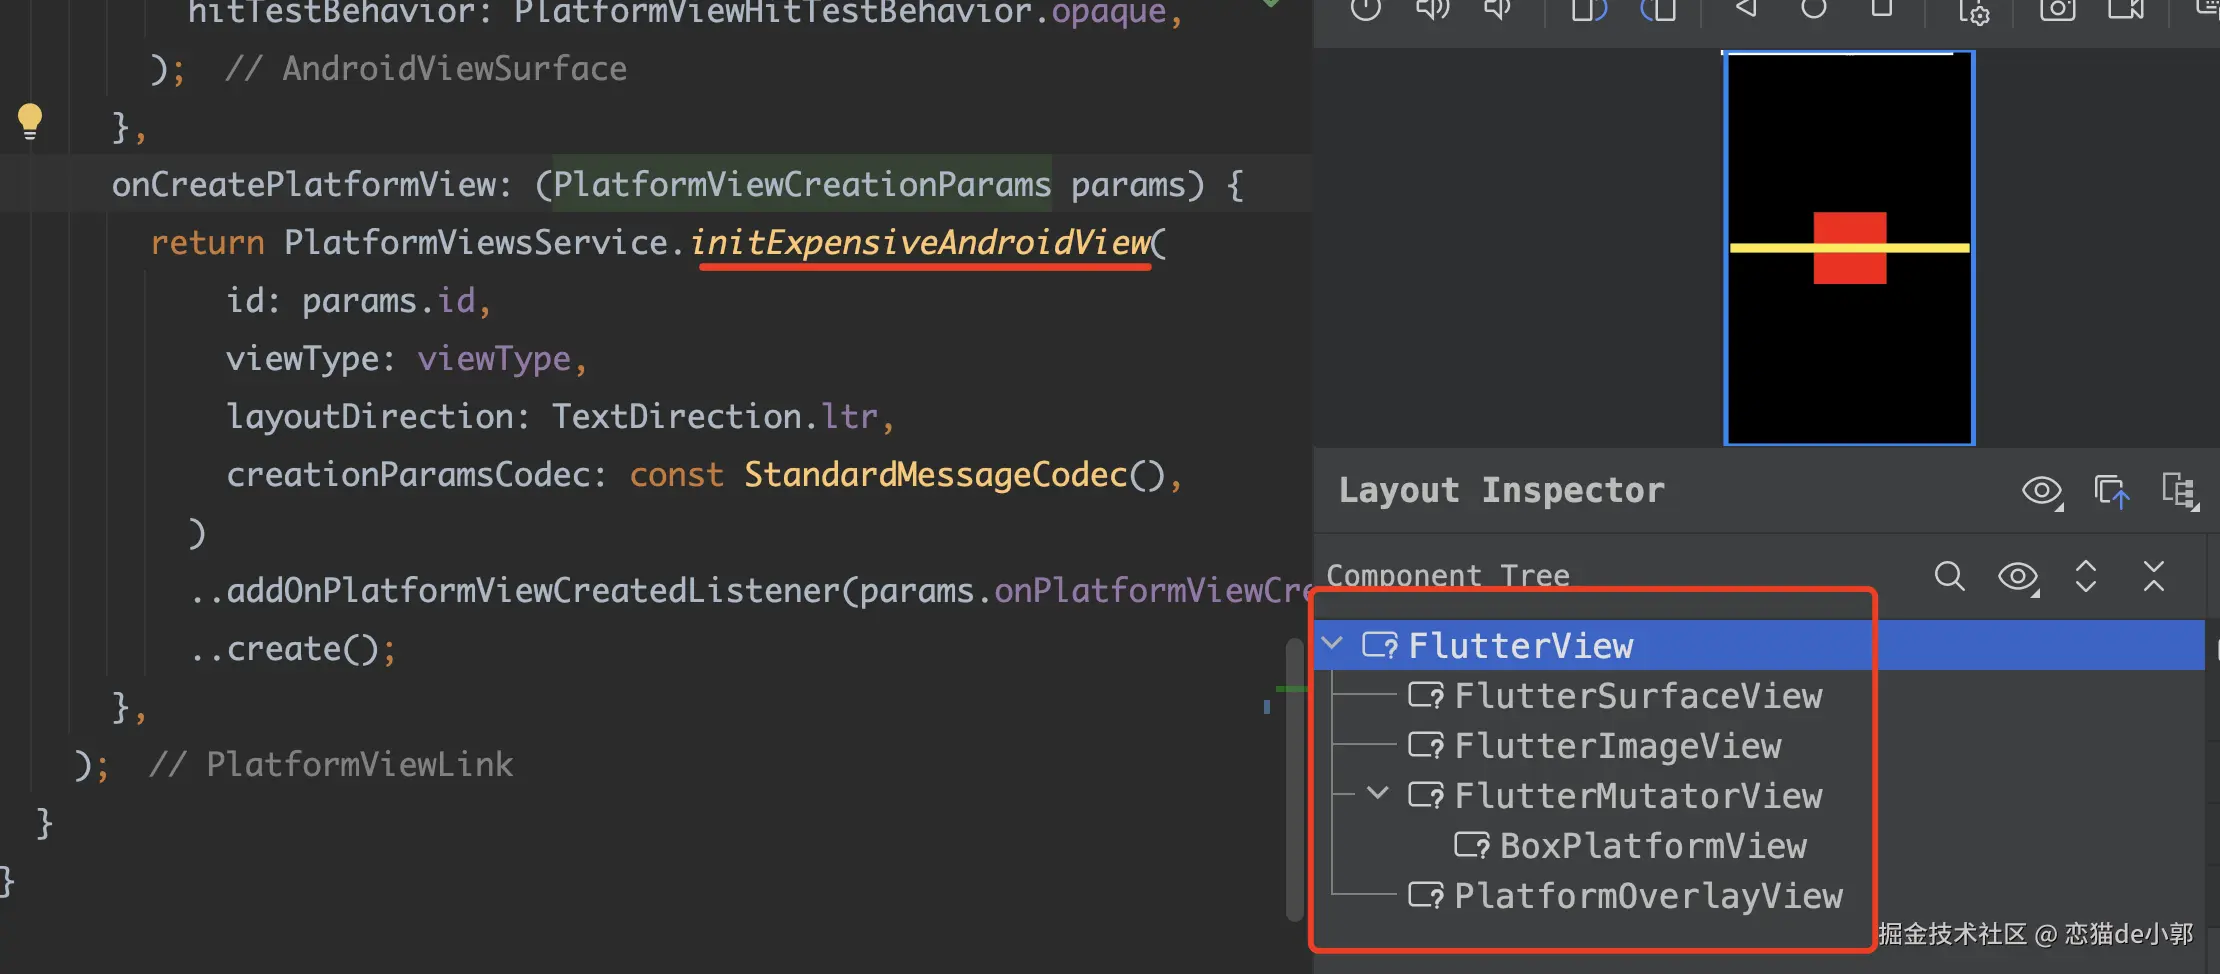
Task: Click the emulator power button icon
Action: coord(1365,10)
